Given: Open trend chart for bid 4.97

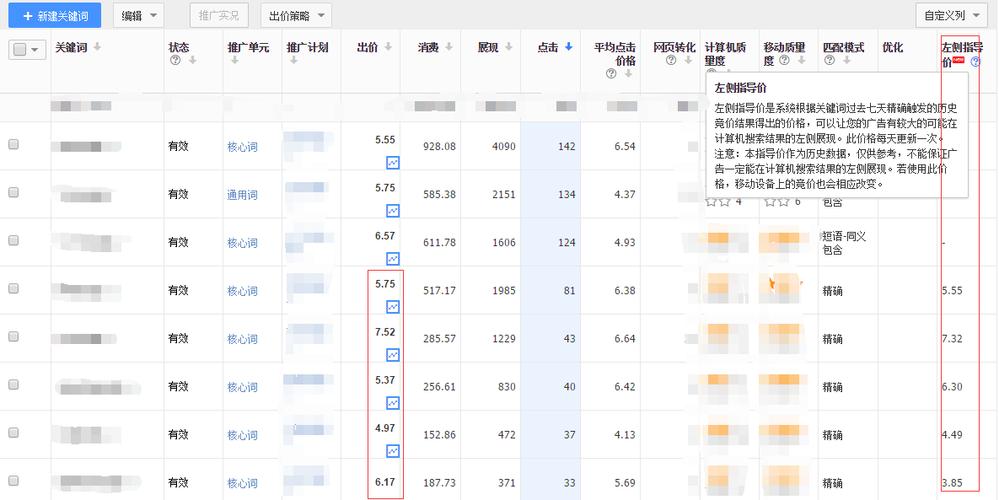Looking at the screenshot, I should (x=392, y=451).
